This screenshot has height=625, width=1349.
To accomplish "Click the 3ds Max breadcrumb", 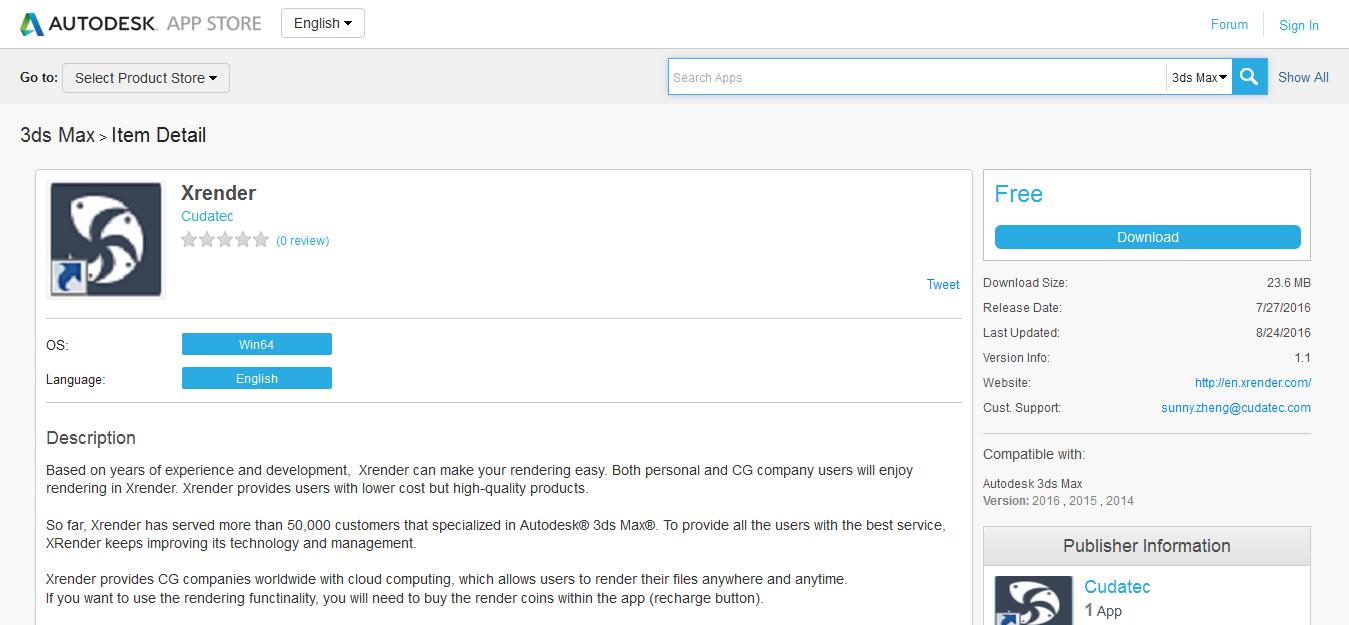I will (57, 135).
